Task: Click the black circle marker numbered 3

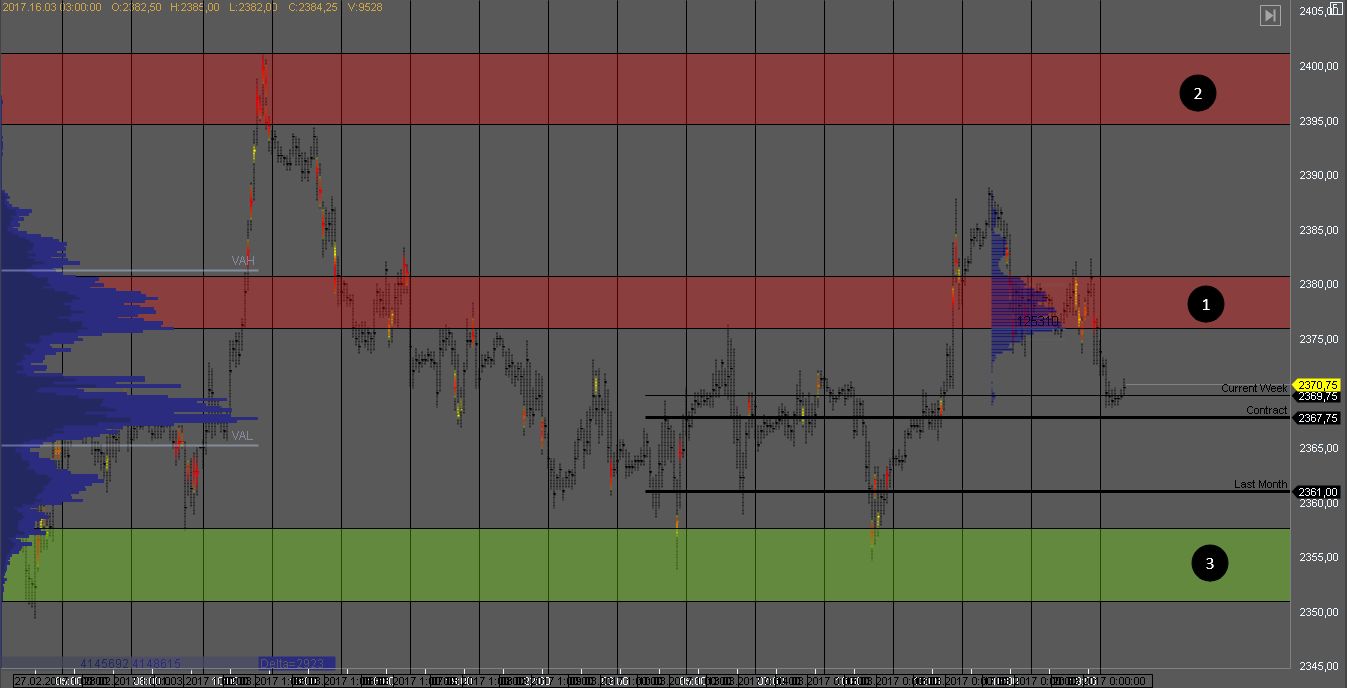Action: coord(1209,564)
